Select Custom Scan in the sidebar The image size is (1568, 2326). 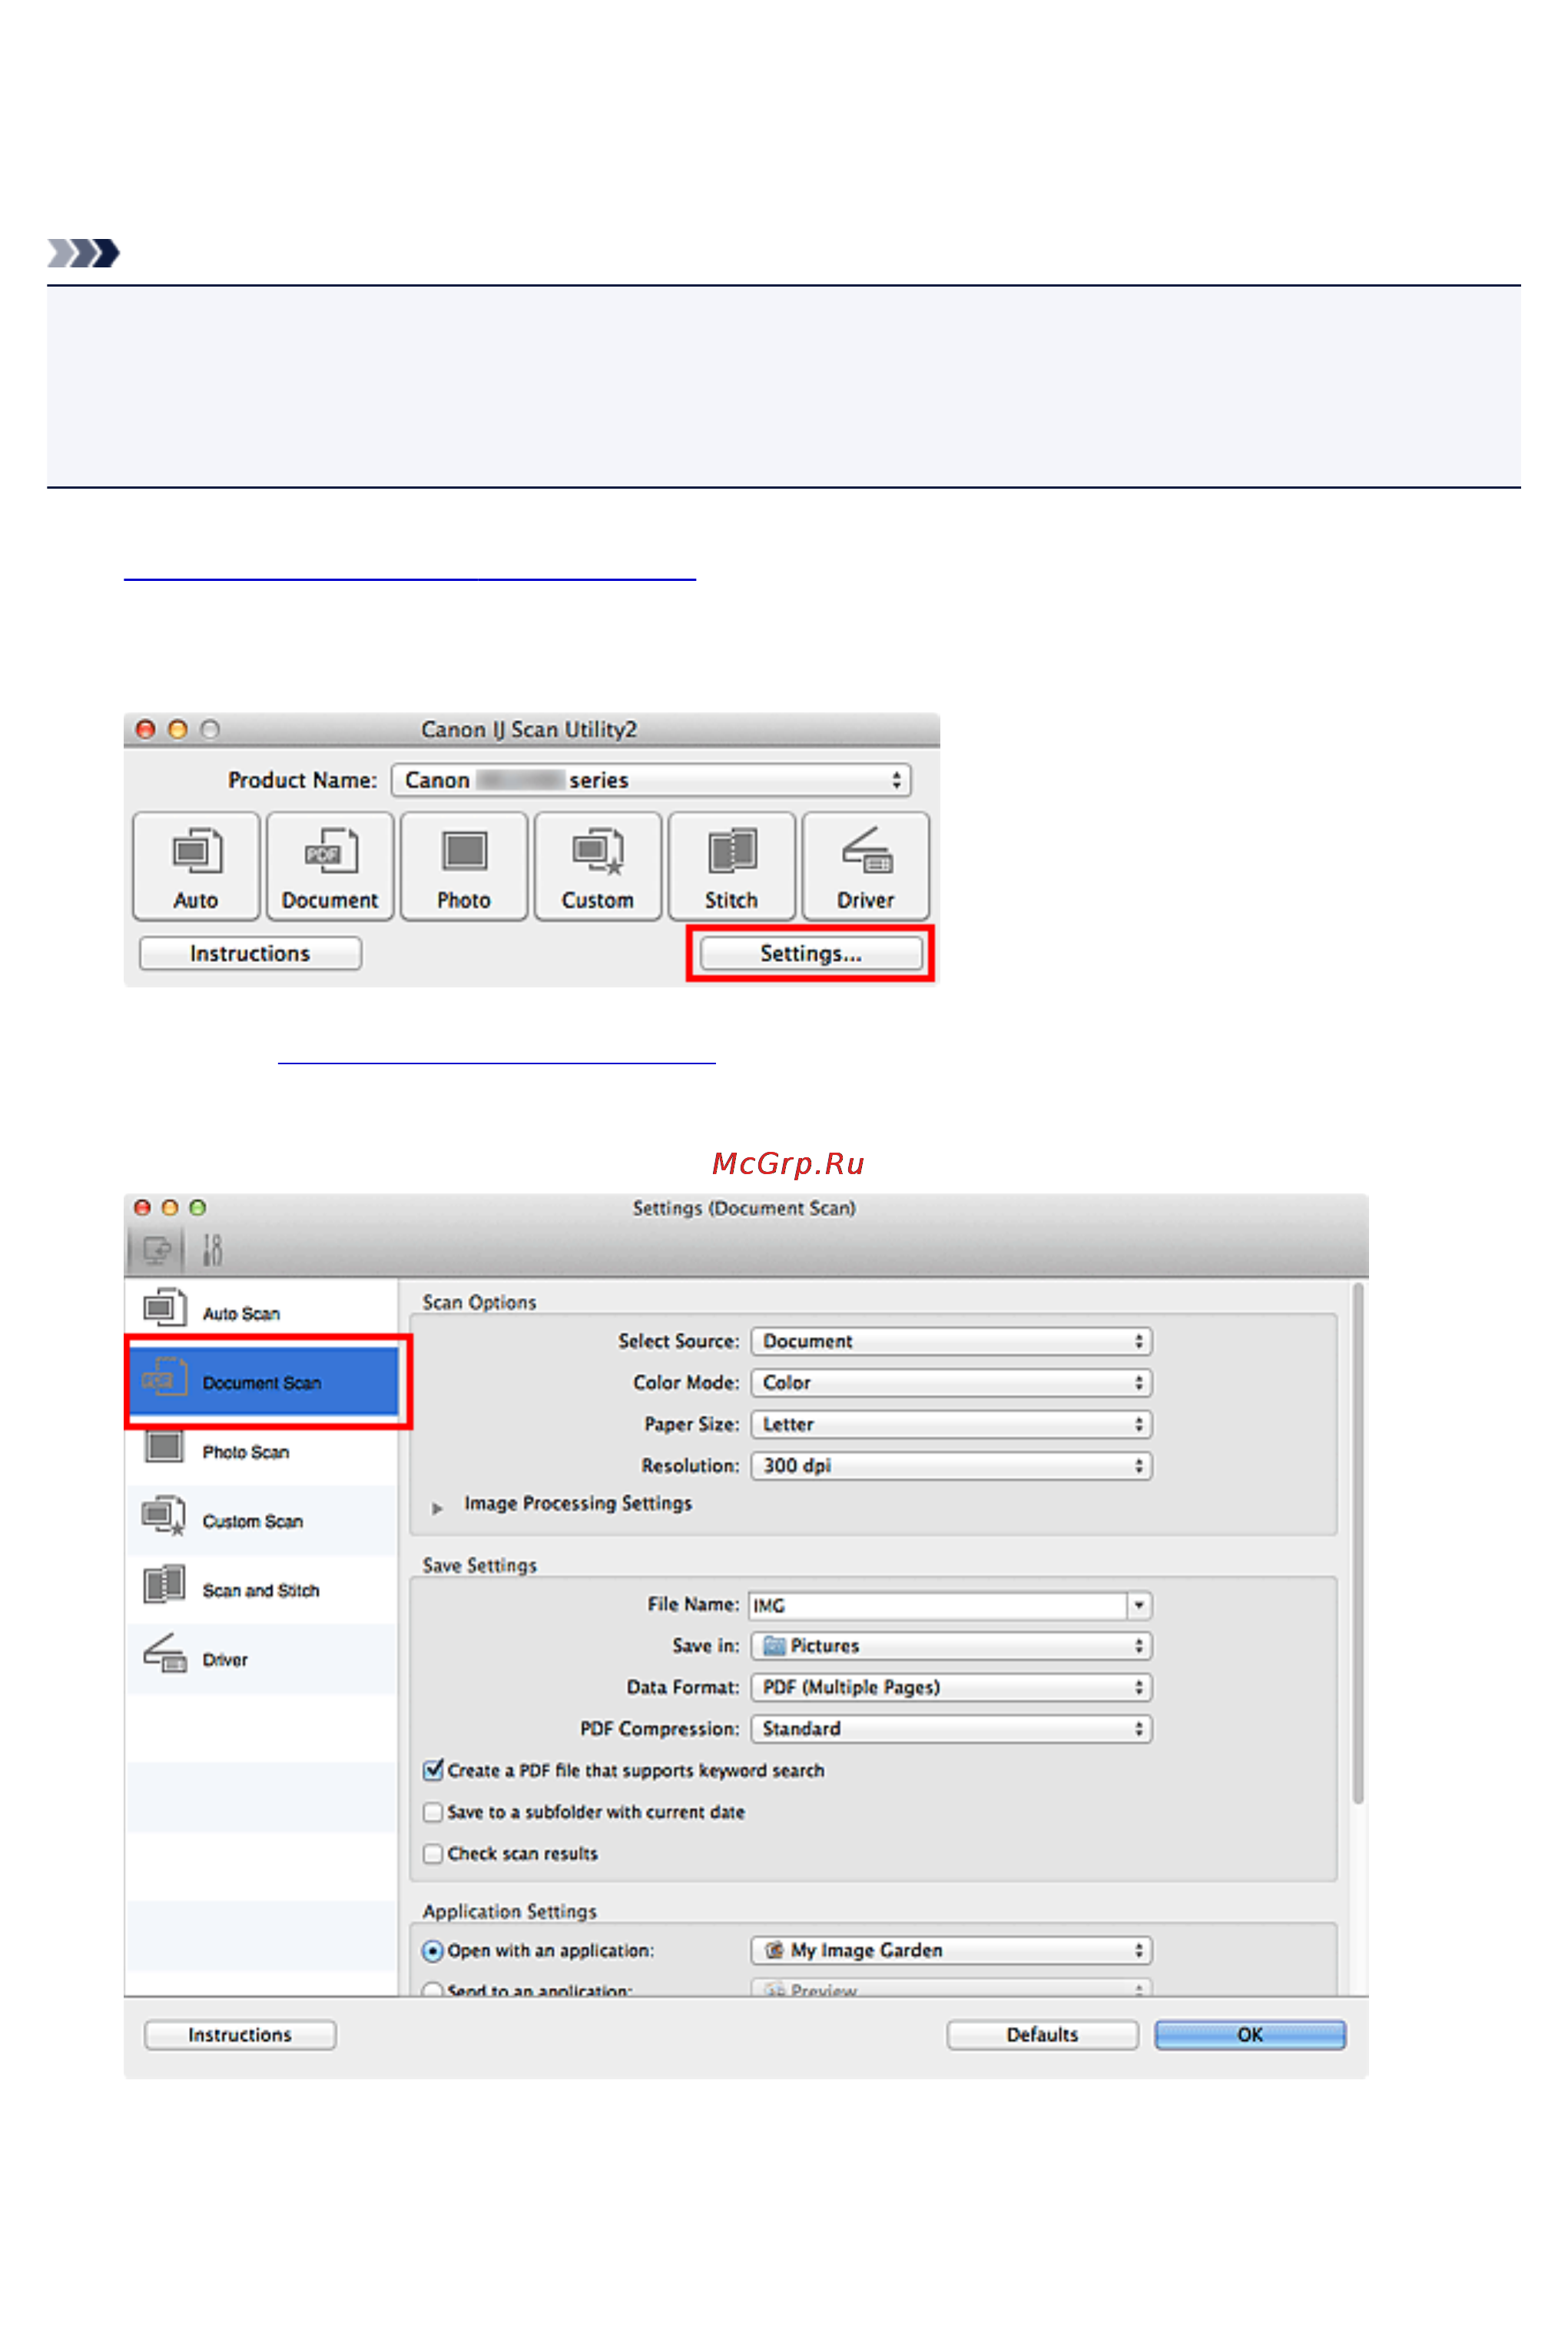[x=262, y=1520]
